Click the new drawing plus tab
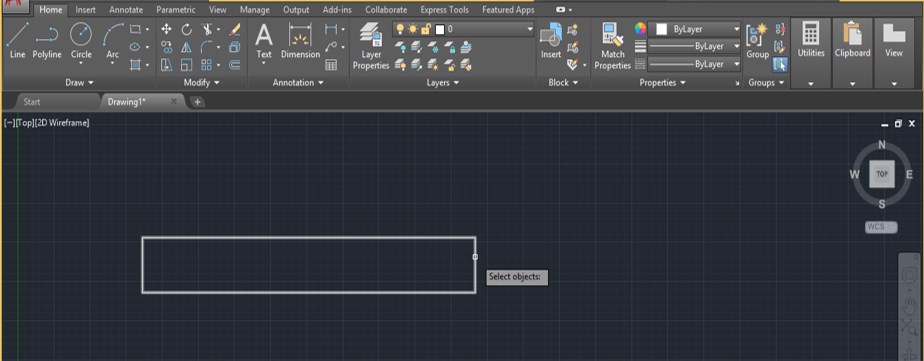This screenshot has width=924, height=361. click(x=197, y=102)
